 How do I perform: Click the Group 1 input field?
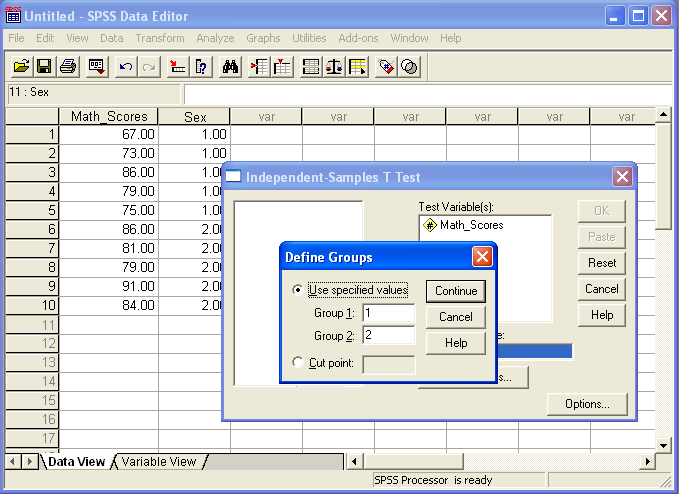[x=389, y=313]
